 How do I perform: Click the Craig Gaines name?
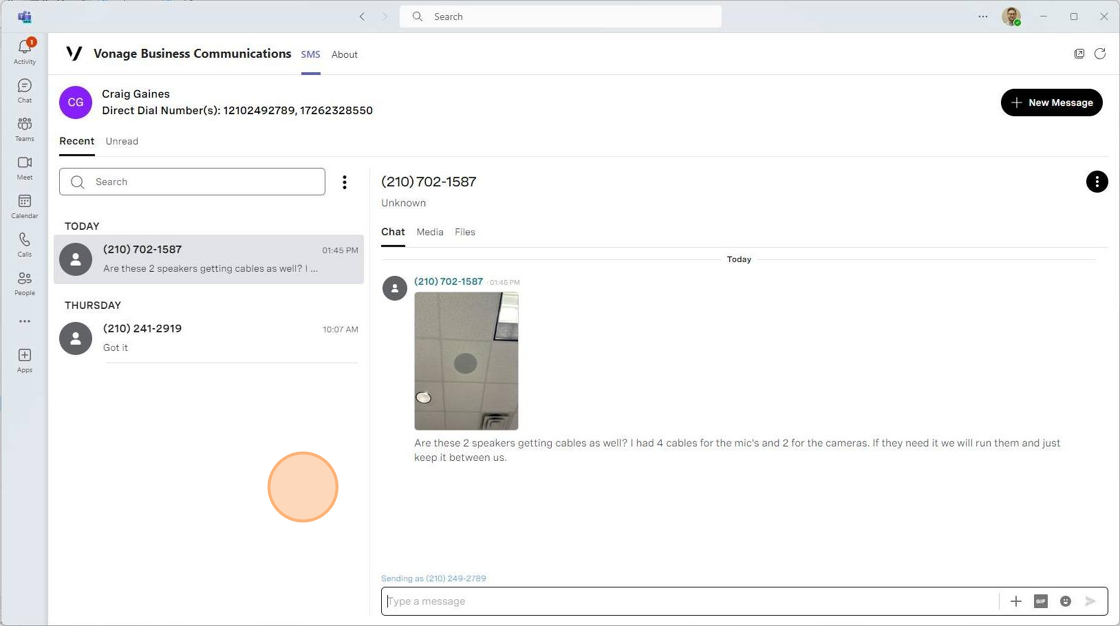point(136,94)
